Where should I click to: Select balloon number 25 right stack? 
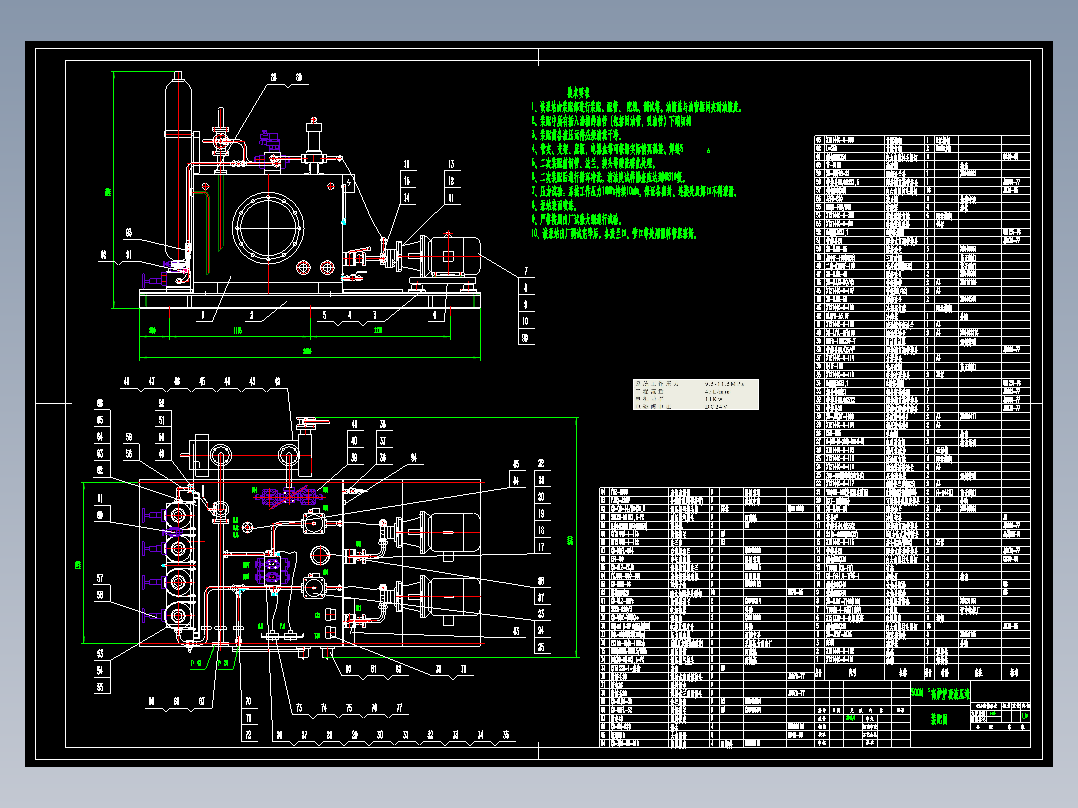click(x=542, y=646)
